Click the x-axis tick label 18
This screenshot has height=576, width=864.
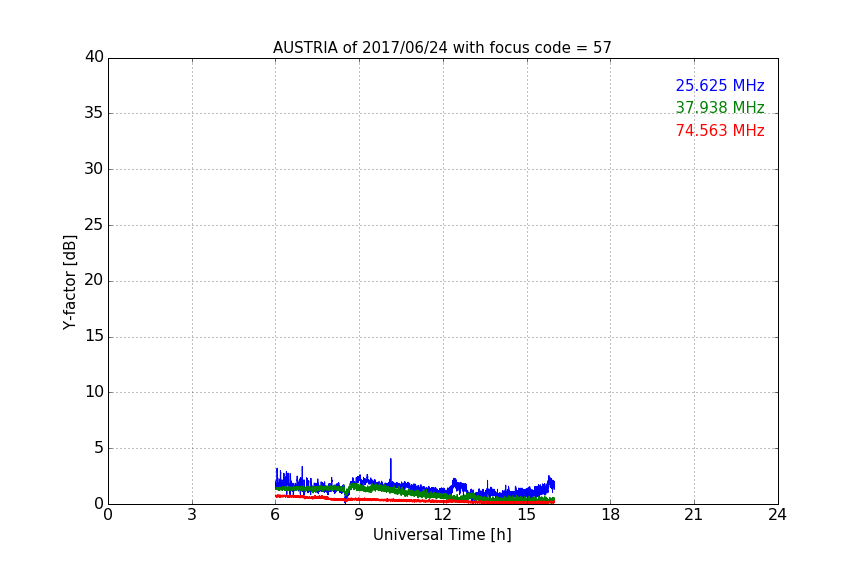coord(610,515)
